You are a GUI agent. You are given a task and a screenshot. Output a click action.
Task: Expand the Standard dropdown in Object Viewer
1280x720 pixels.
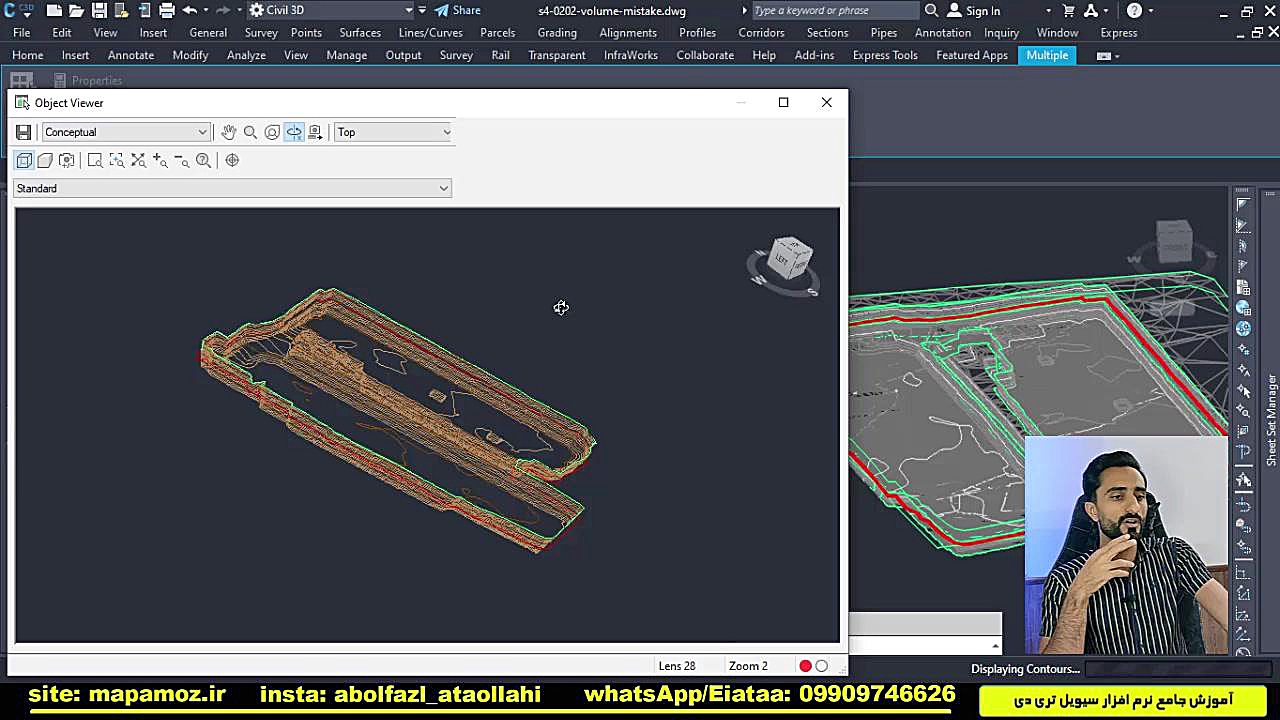pos(232,188)
